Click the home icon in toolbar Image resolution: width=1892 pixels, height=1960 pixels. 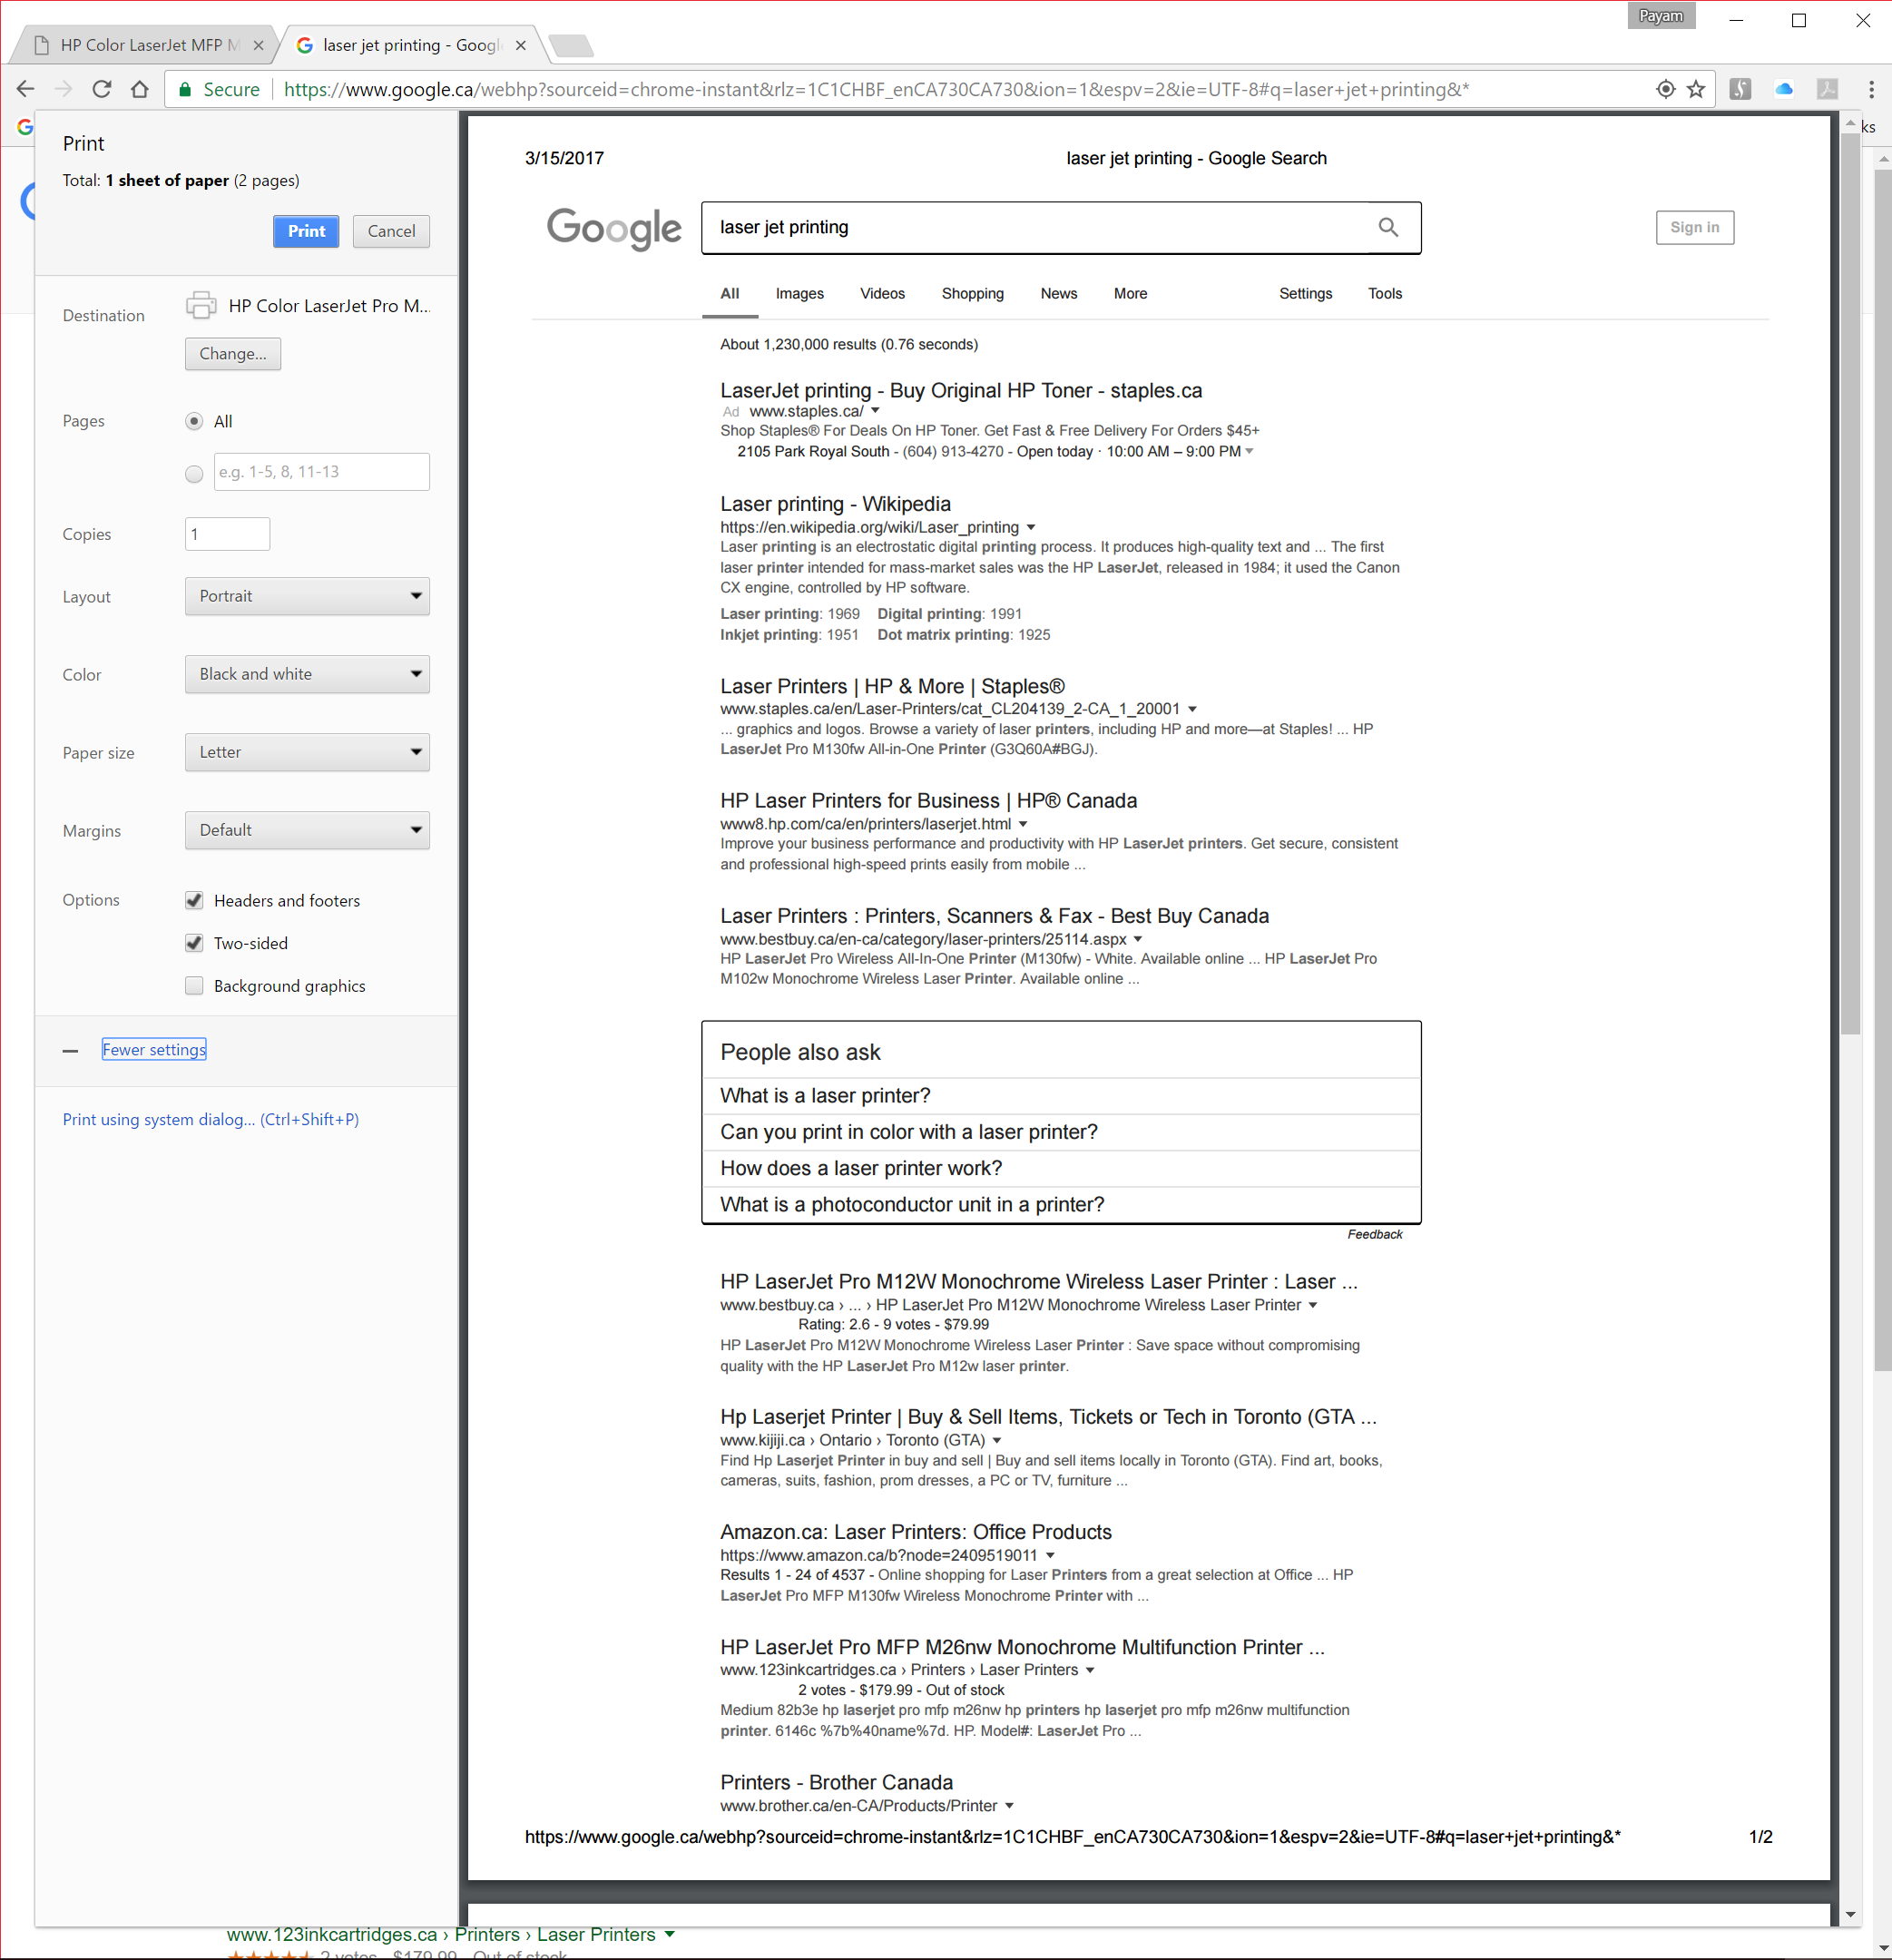pos(140,89)
